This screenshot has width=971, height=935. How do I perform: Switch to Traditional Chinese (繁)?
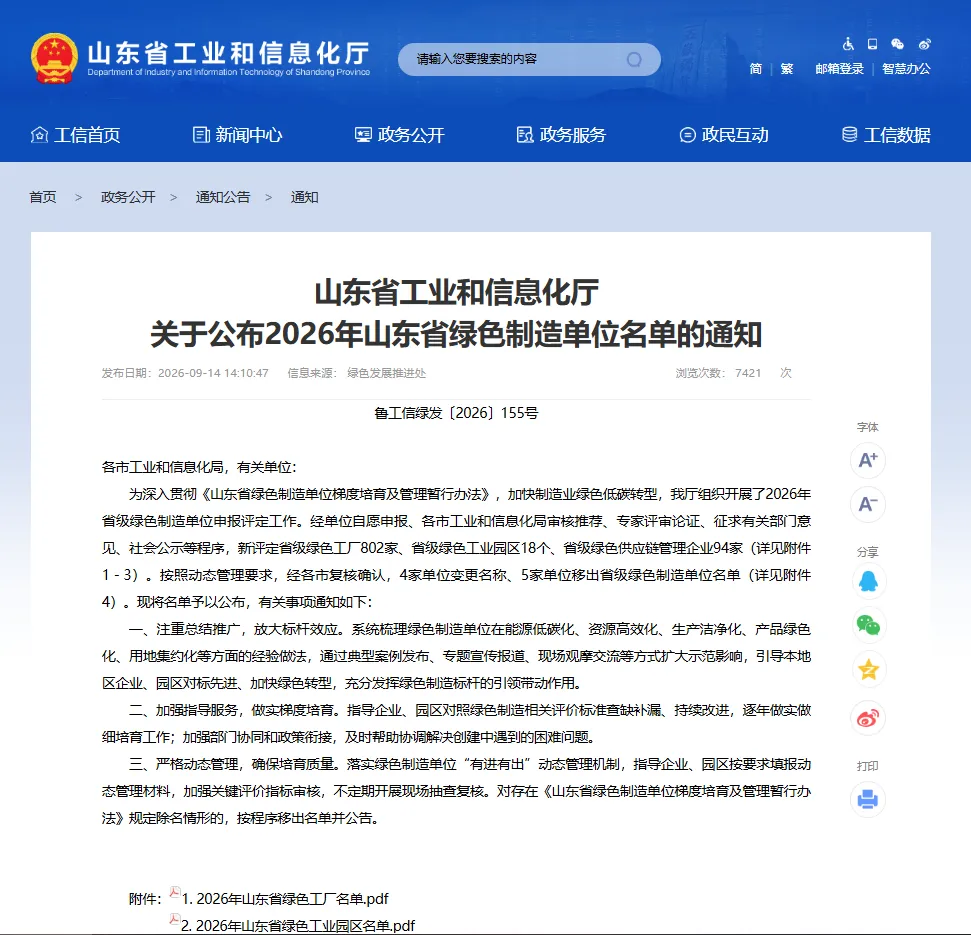point(786,69)
